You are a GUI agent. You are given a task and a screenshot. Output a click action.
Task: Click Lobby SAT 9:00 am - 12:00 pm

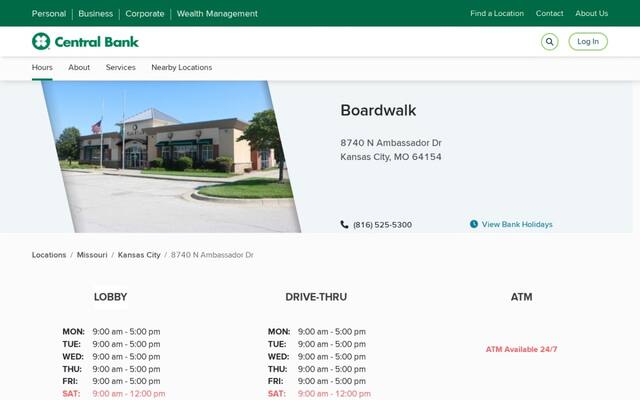pos(113,394)
